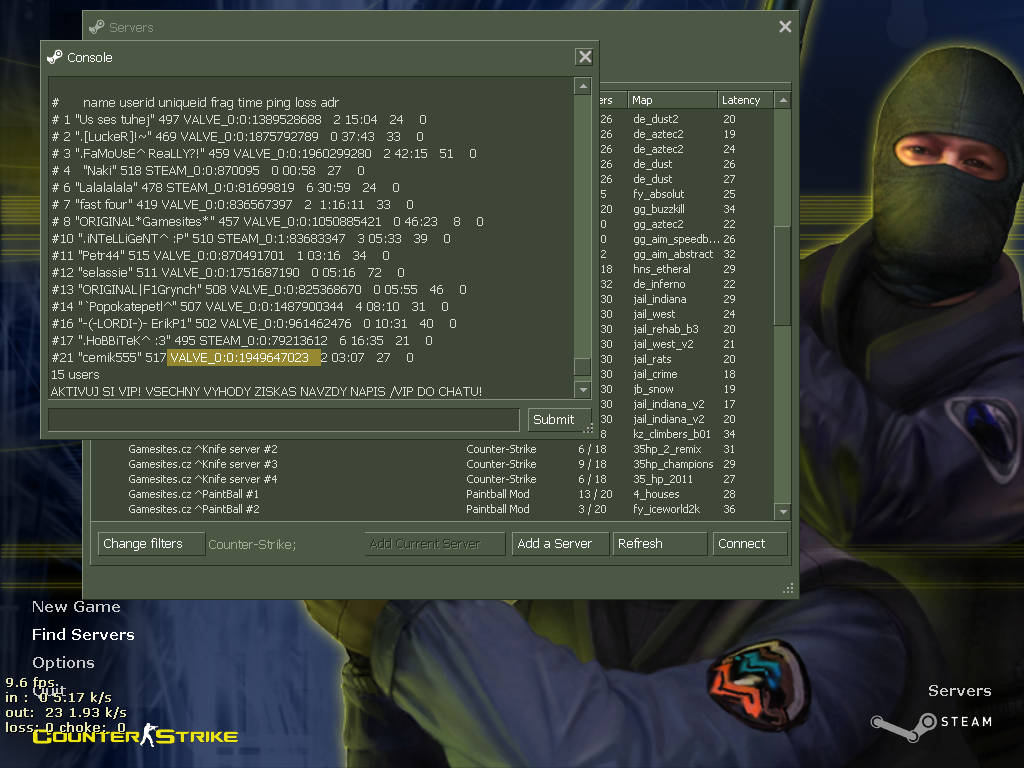This screenshot has height=768, width=1024.
Task: Sort servers by Latency column header
Action: pyautogui.click(x=745, y=100)
